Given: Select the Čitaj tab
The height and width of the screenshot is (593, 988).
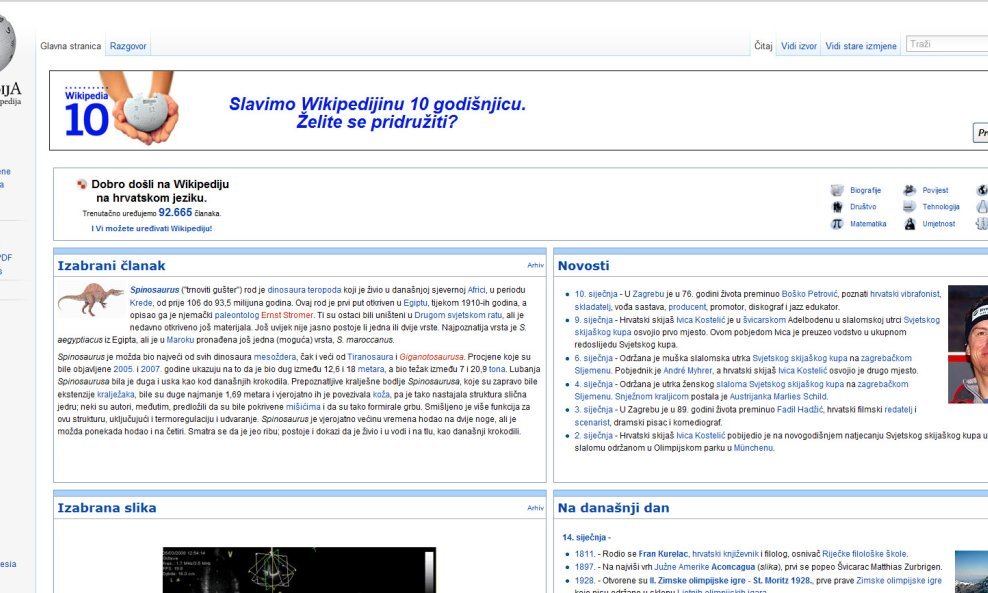Looking at the screenshot, I should (763, 46).
